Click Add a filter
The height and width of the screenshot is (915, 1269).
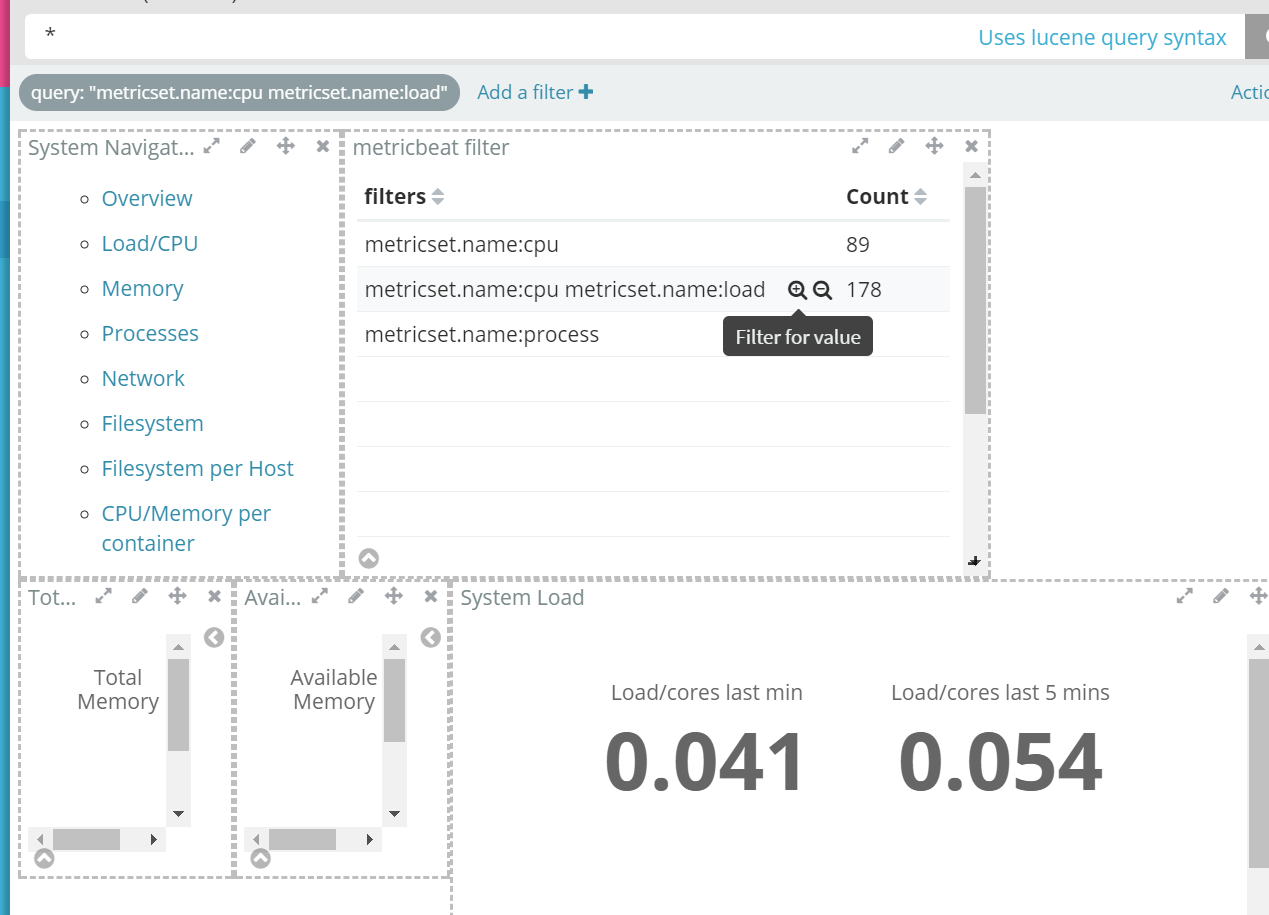click(535, 92)
